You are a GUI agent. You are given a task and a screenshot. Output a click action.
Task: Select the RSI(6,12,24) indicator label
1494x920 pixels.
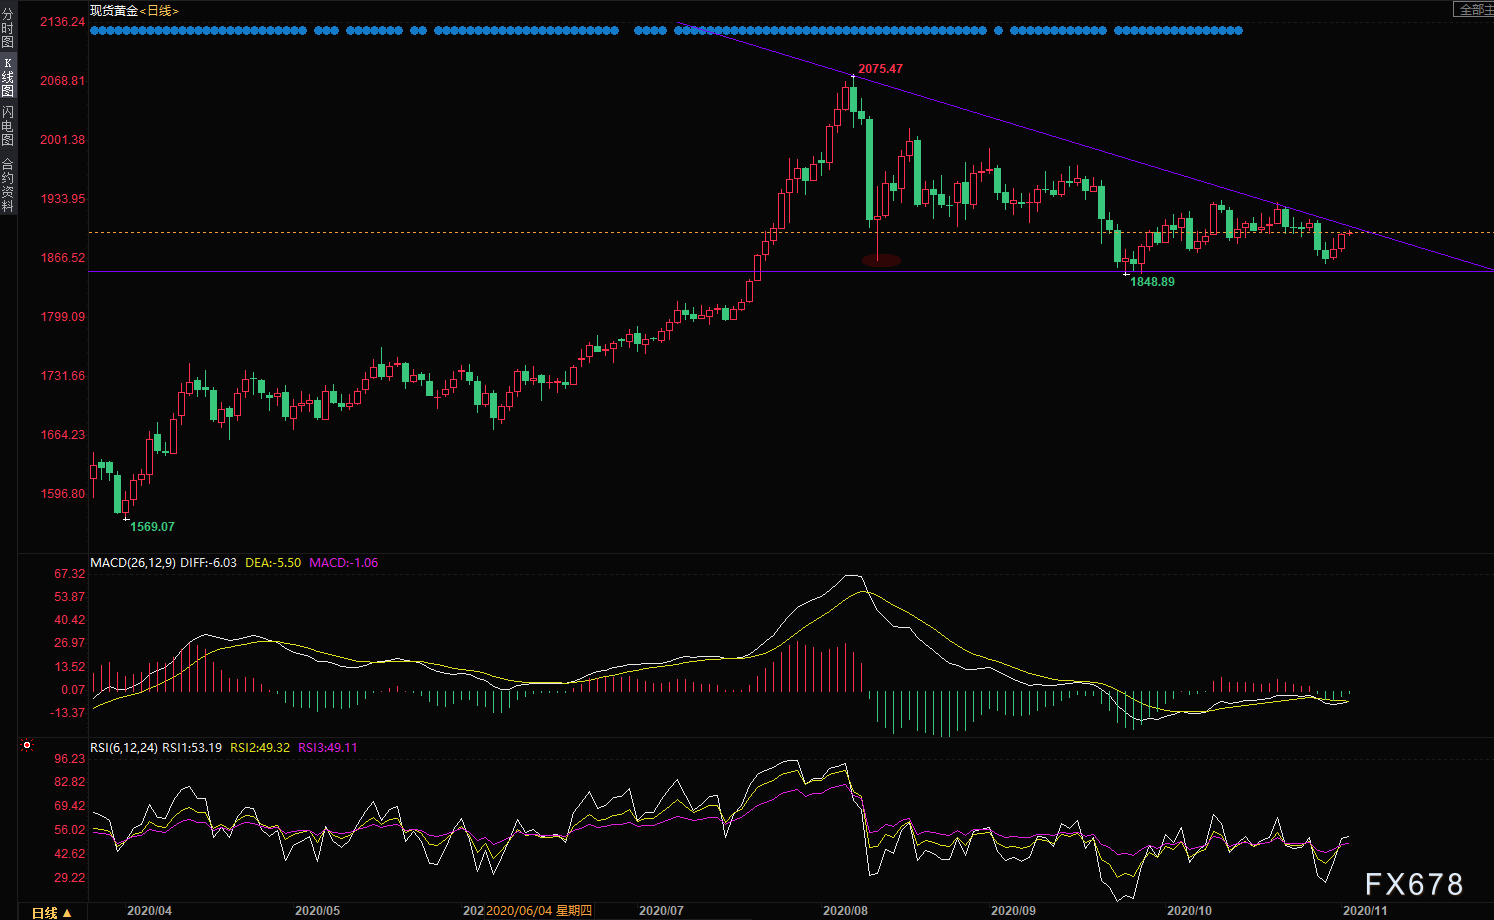124,748
